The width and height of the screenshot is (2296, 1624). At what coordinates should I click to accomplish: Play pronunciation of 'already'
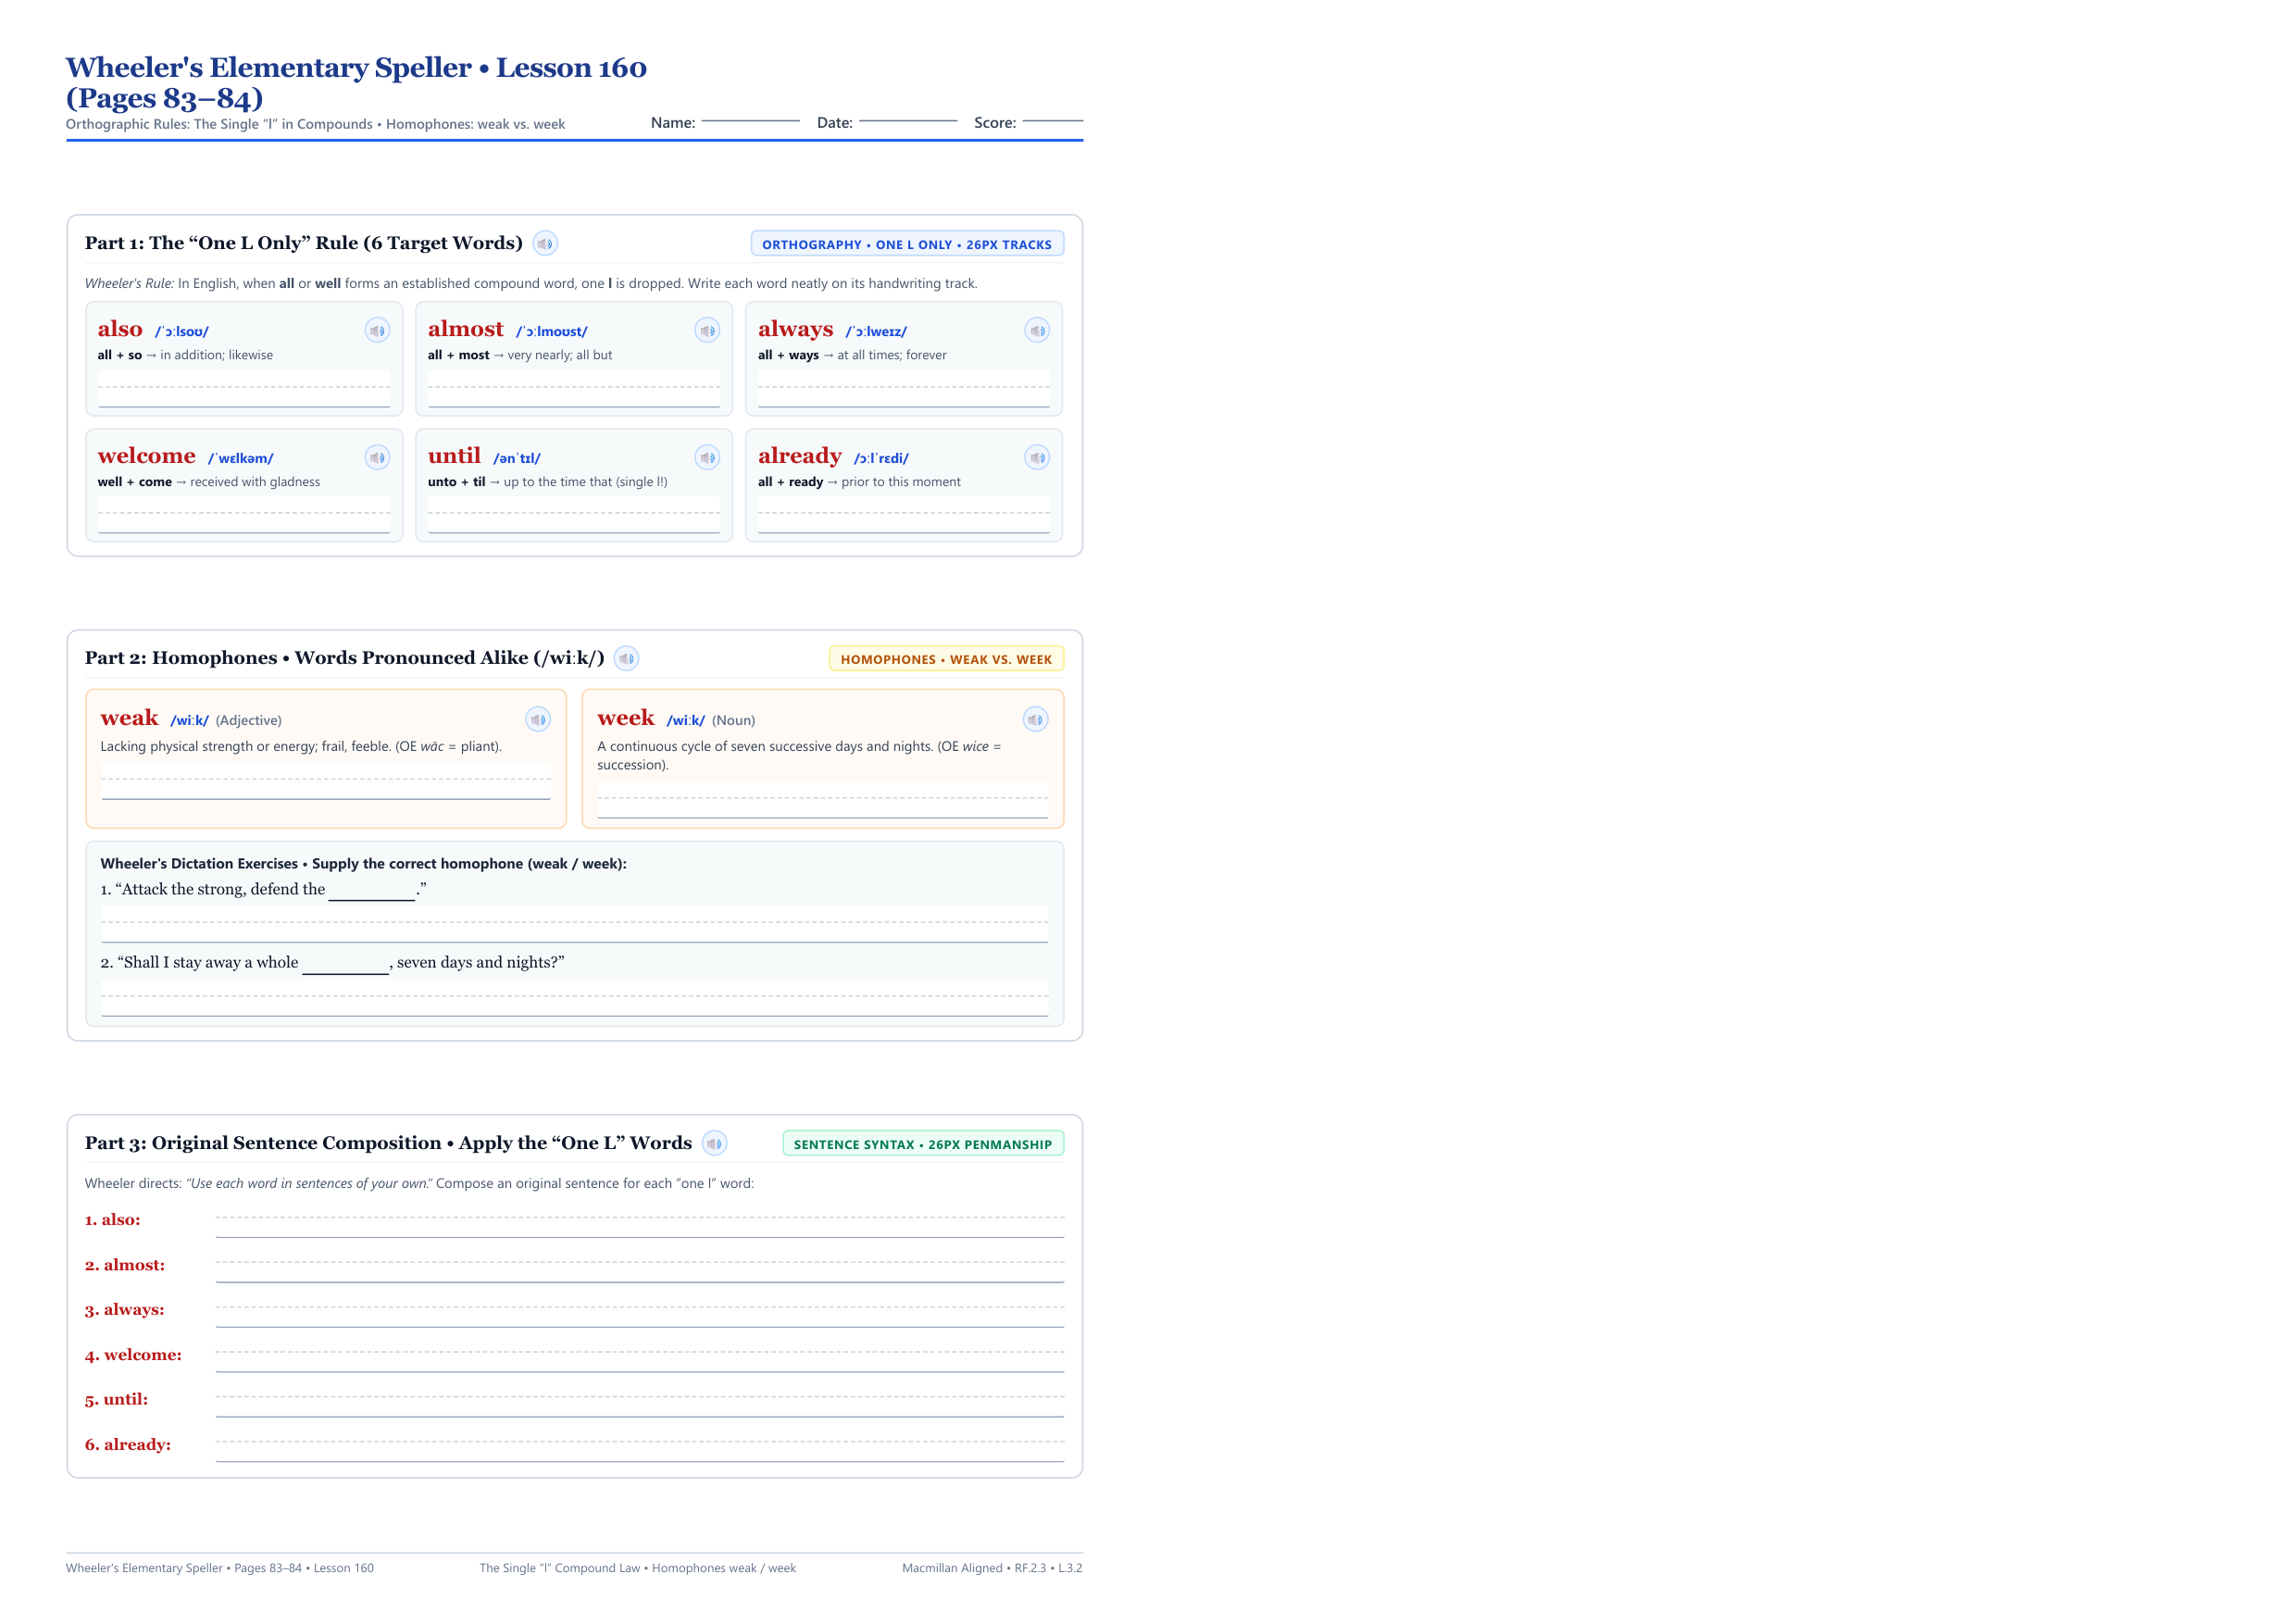pos(1037,457)
